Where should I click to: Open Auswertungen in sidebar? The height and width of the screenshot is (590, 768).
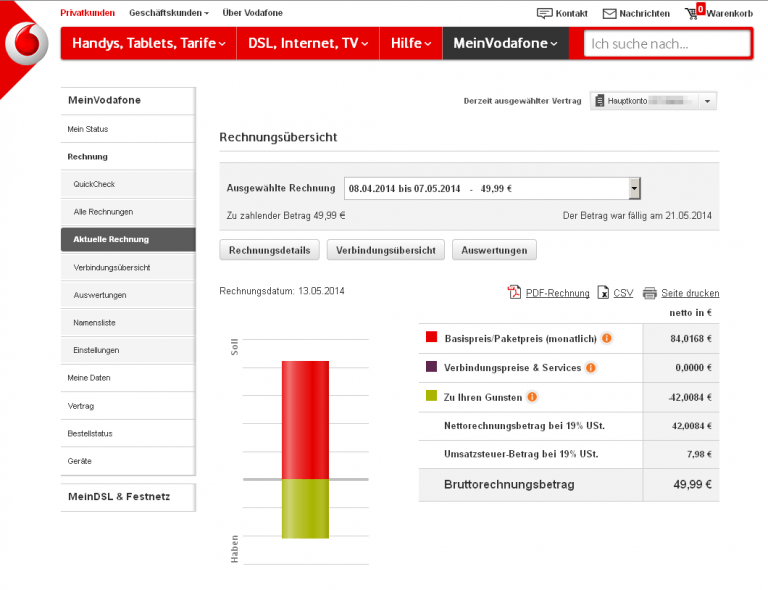point(128,295)
